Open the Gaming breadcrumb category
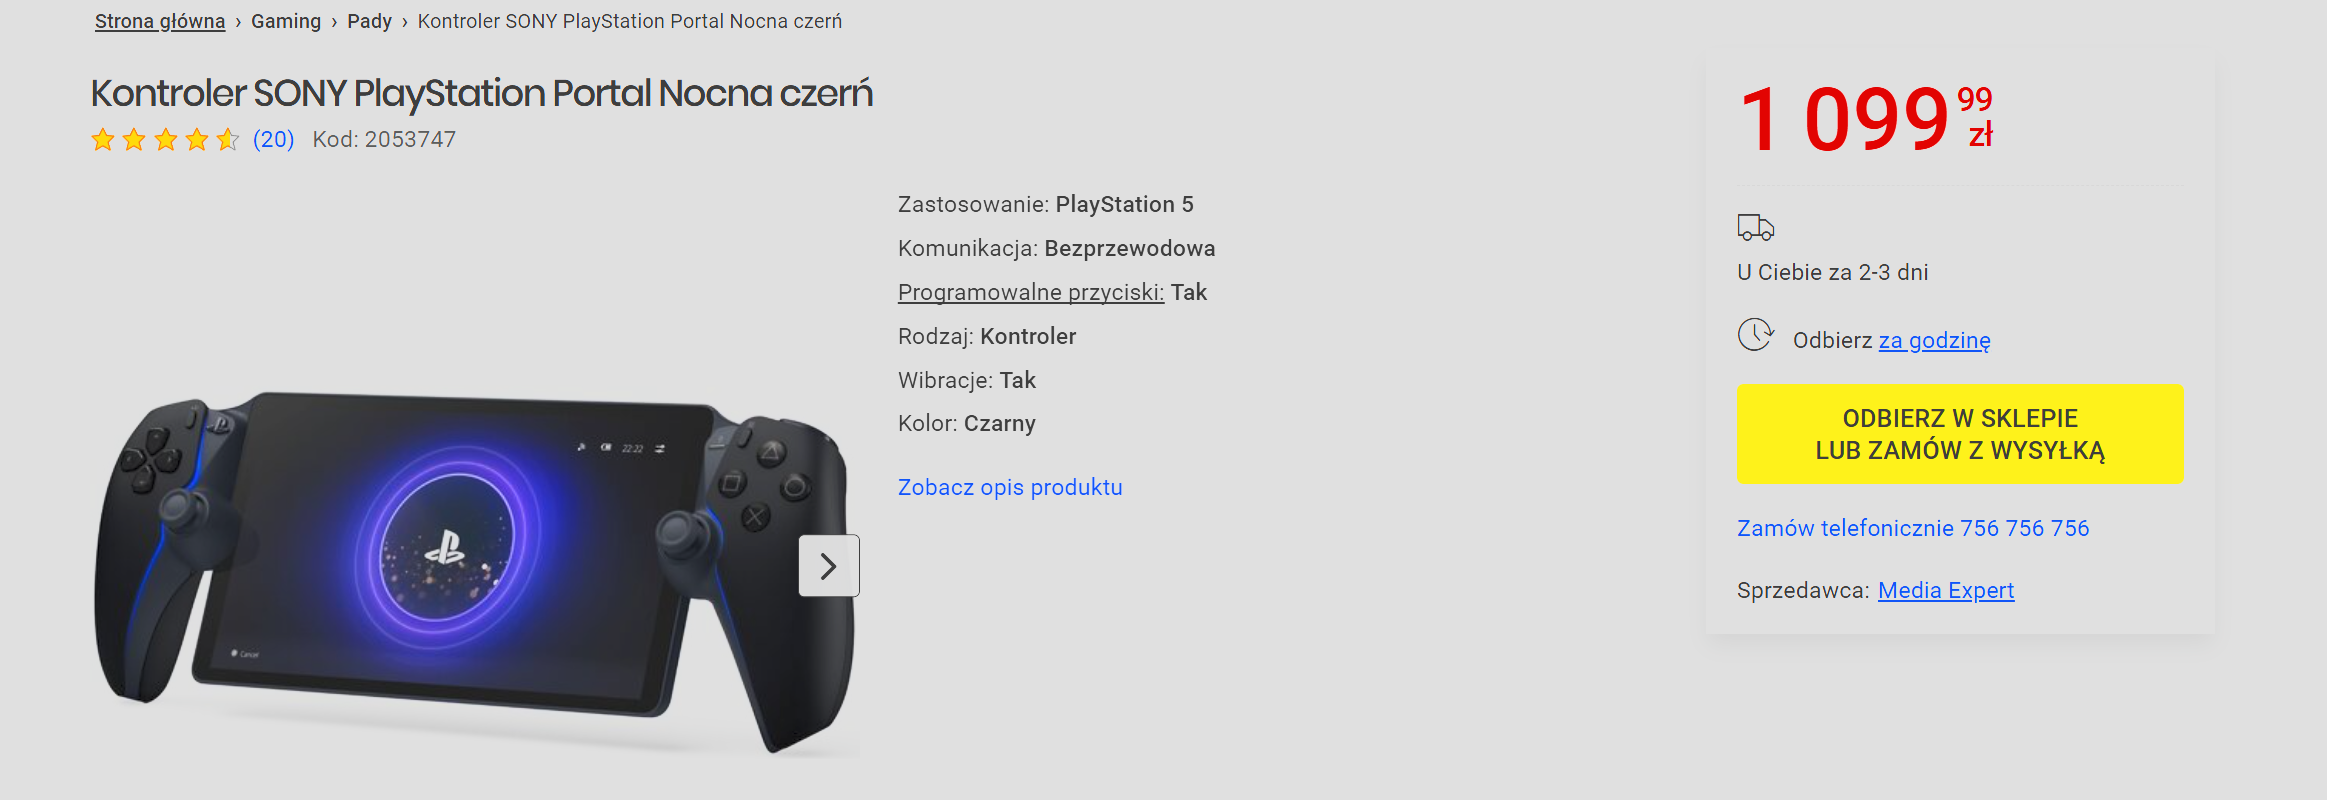 tap(286, 21)
